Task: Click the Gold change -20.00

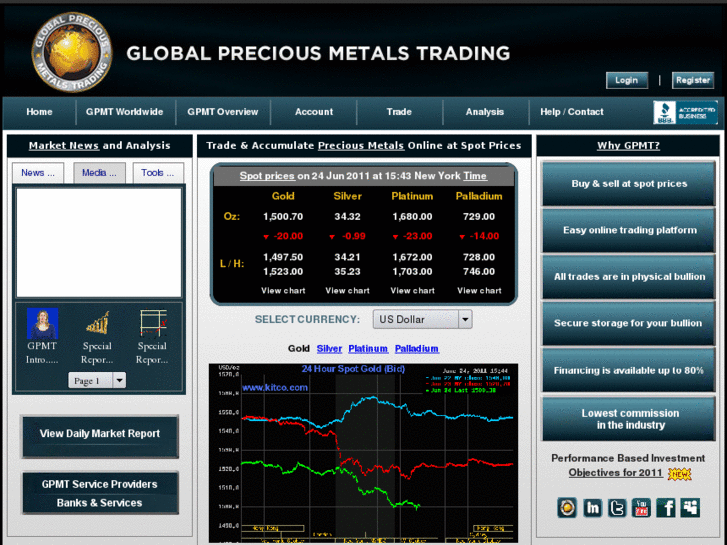Action: click(x=283, y=236)
